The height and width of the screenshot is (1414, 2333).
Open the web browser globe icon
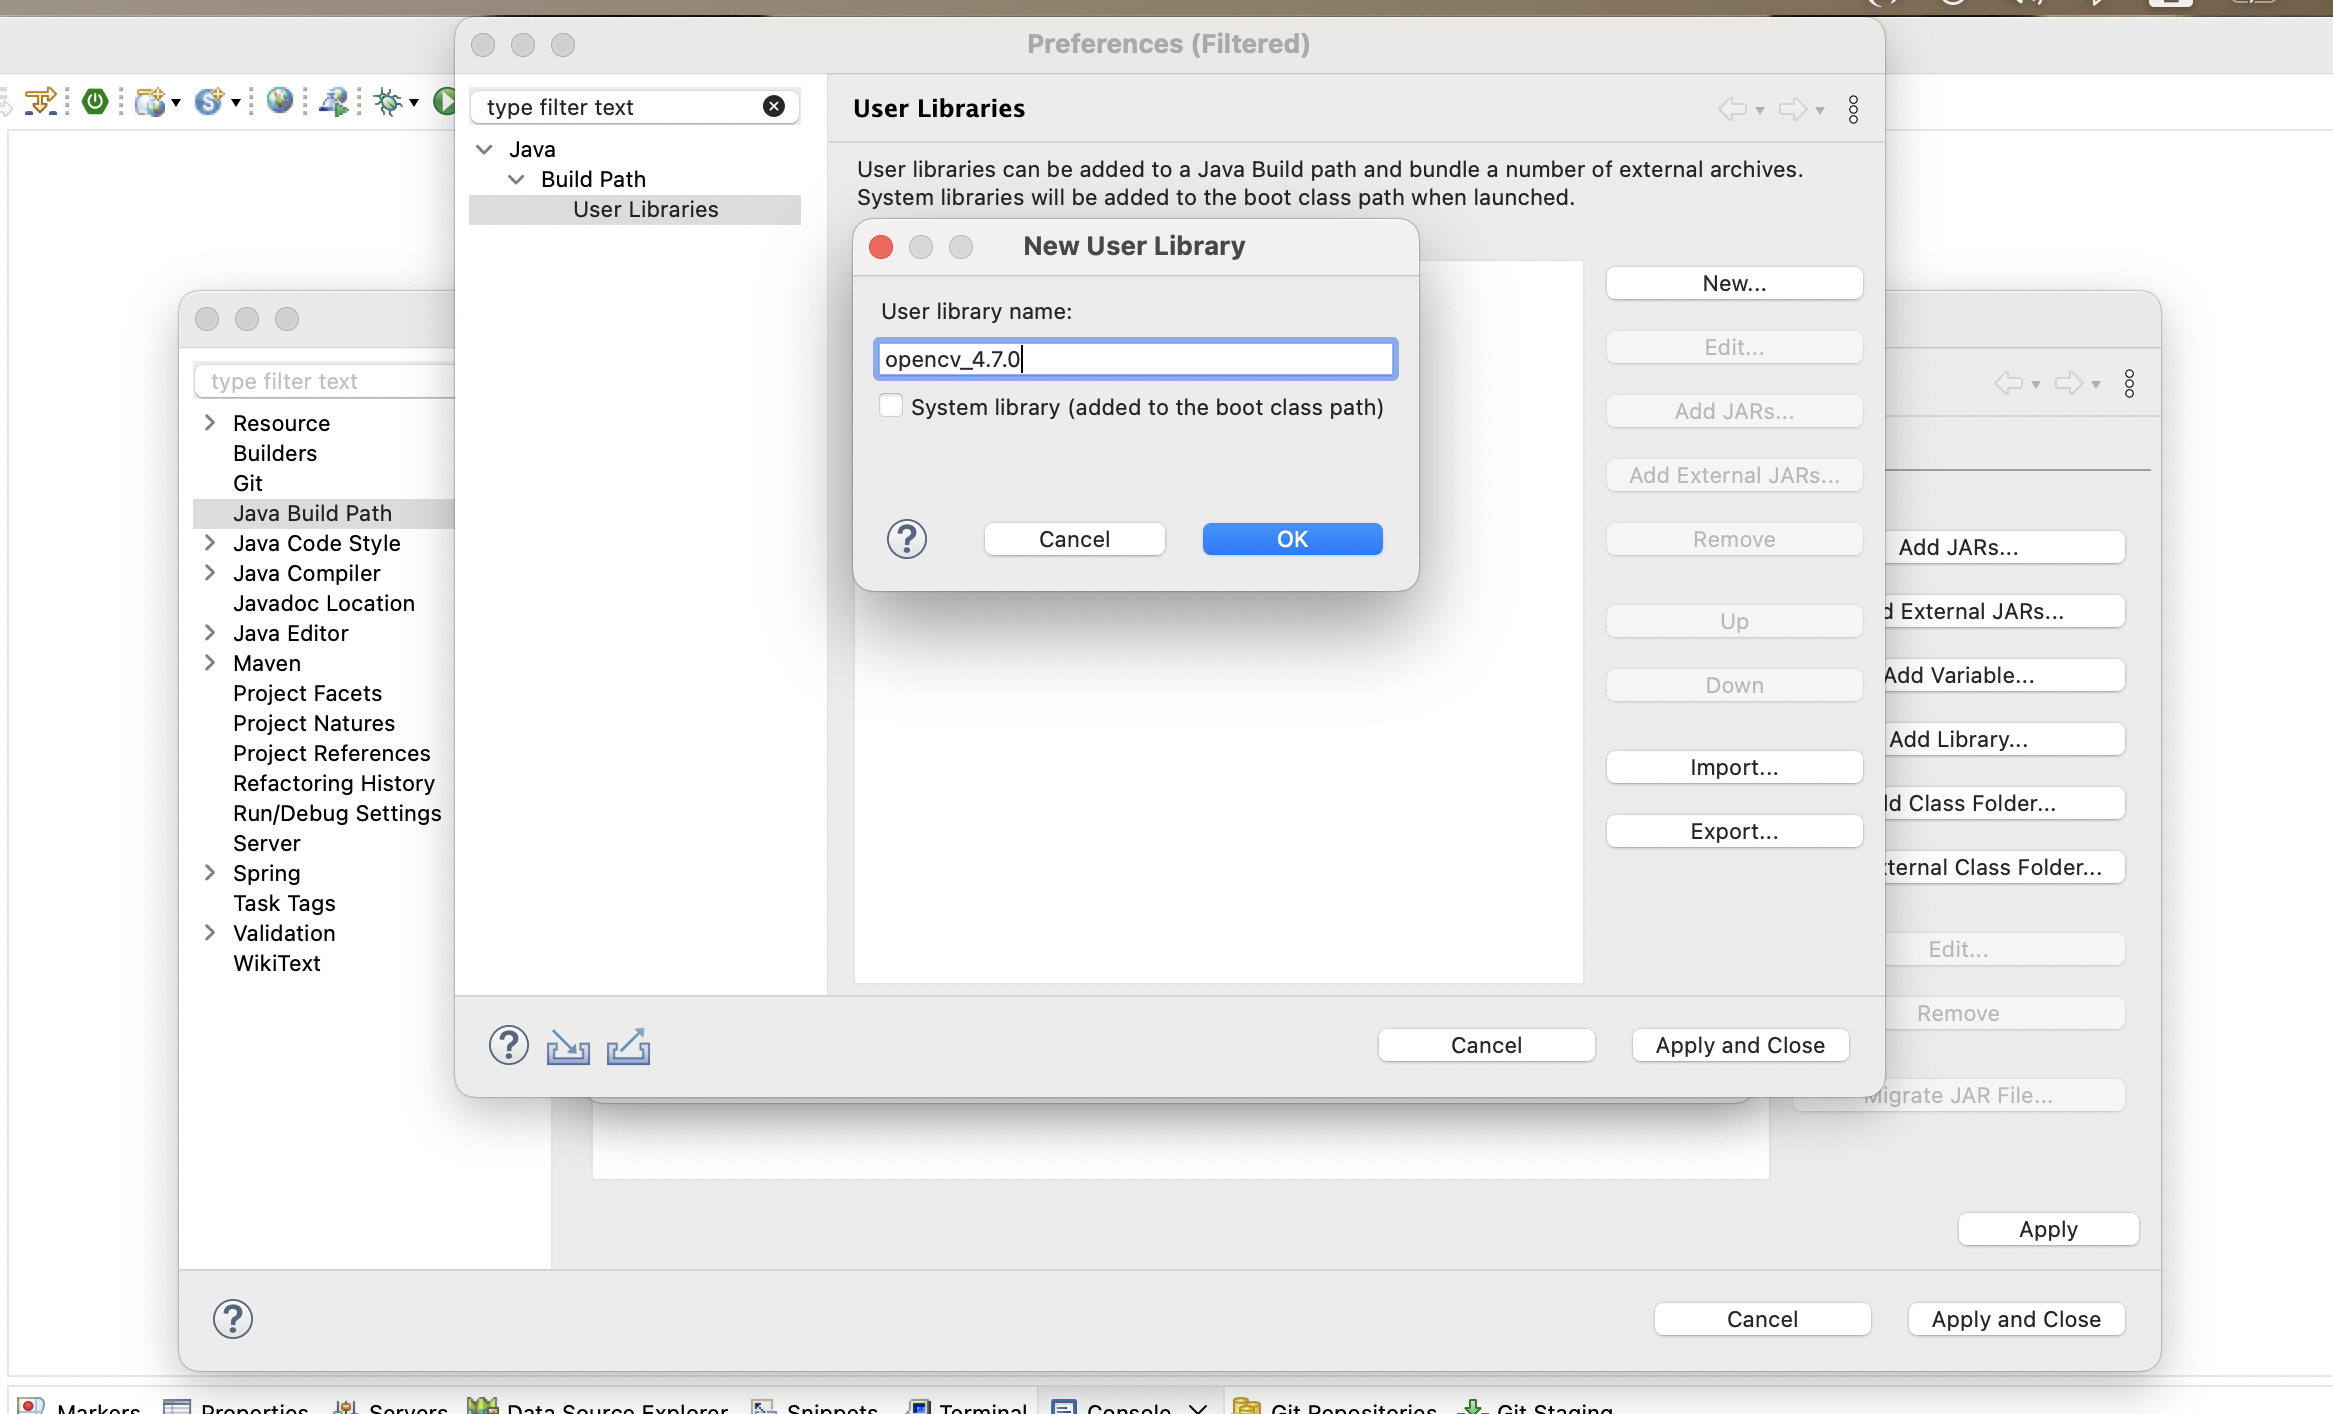(x=280, y=100)
